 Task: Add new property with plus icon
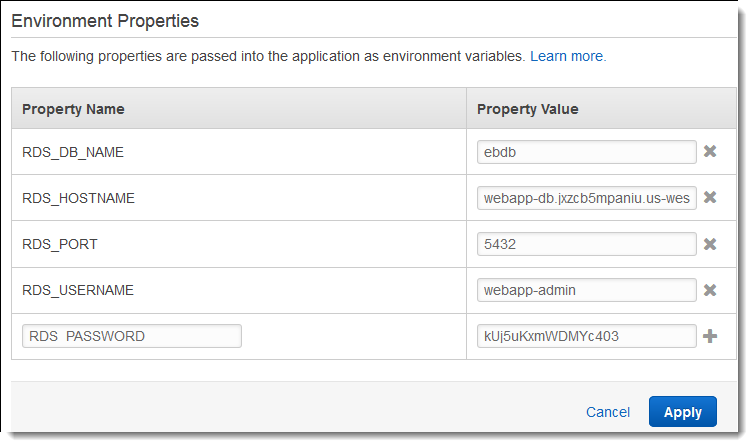[x=710, y=336]
